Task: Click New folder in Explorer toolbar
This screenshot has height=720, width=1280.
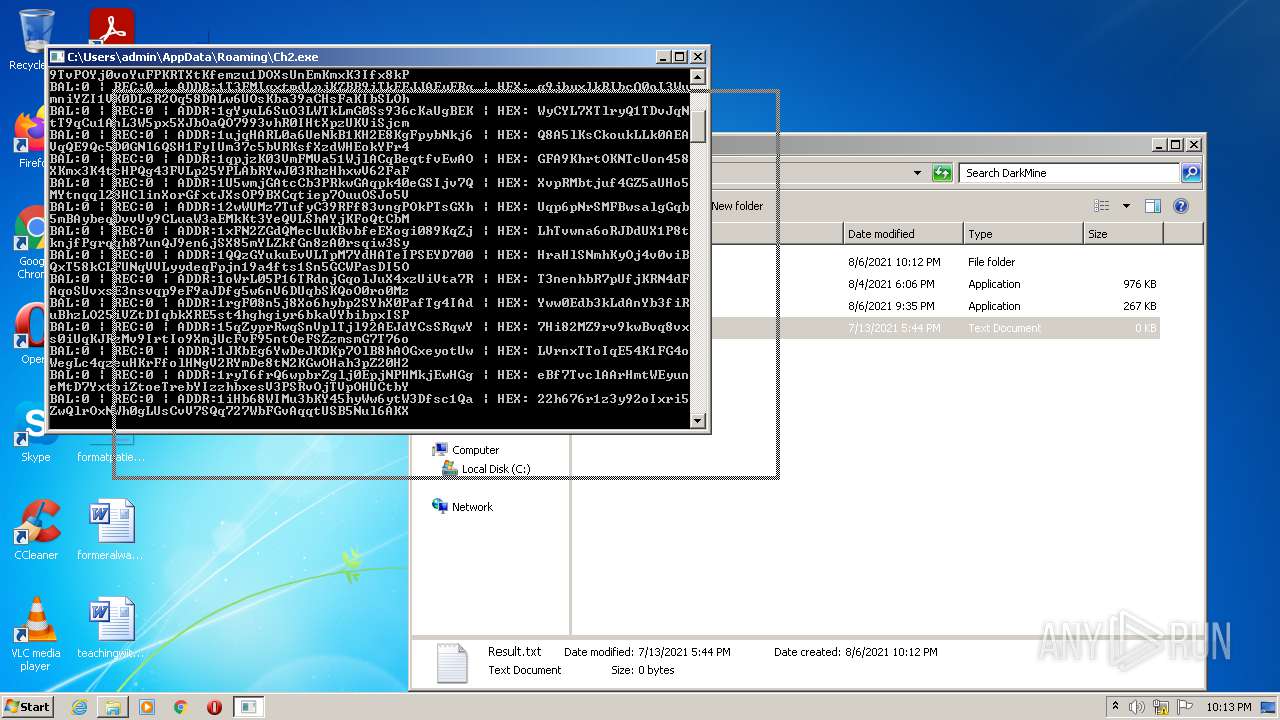Action: coord(737,206)
